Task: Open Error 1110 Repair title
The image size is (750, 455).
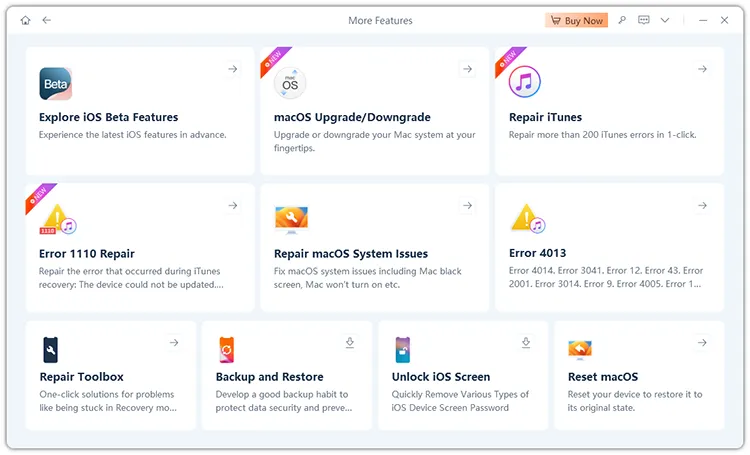Action: [x=87, y=254]
